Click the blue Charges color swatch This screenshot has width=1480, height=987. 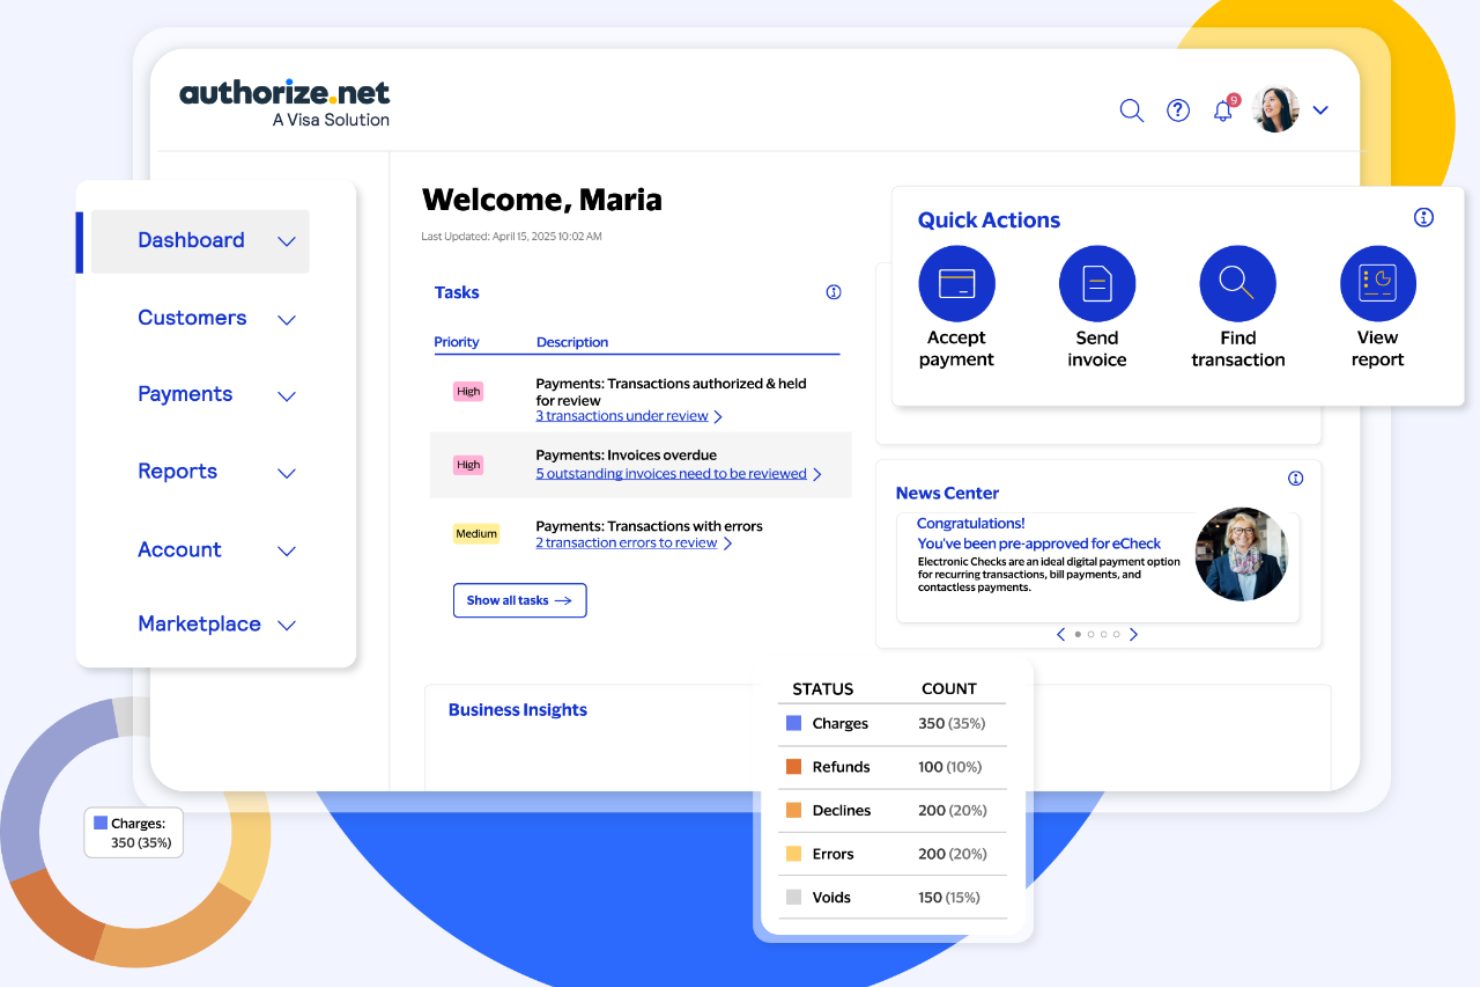tap(795, 723)
